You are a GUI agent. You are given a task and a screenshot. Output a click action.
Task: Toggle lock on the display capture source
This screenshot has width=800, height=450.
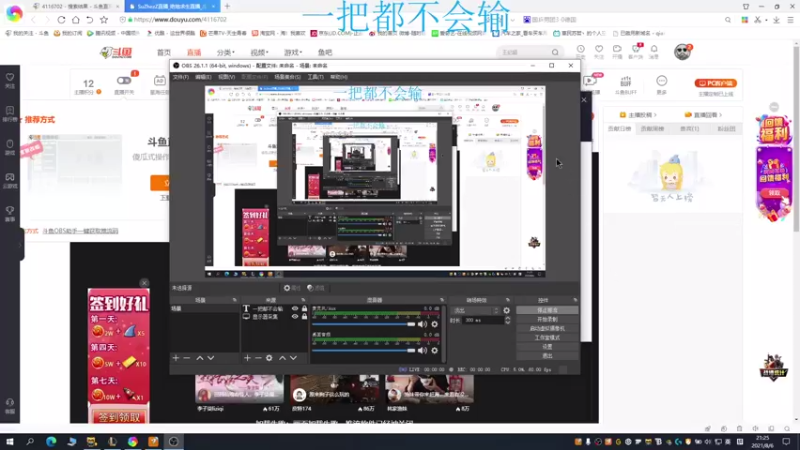305,317
